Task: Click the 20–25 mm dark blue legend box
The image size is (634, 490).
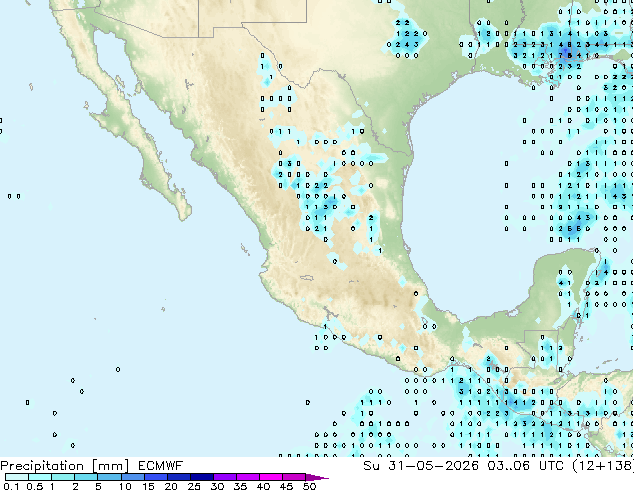Action: coord(178,477)
